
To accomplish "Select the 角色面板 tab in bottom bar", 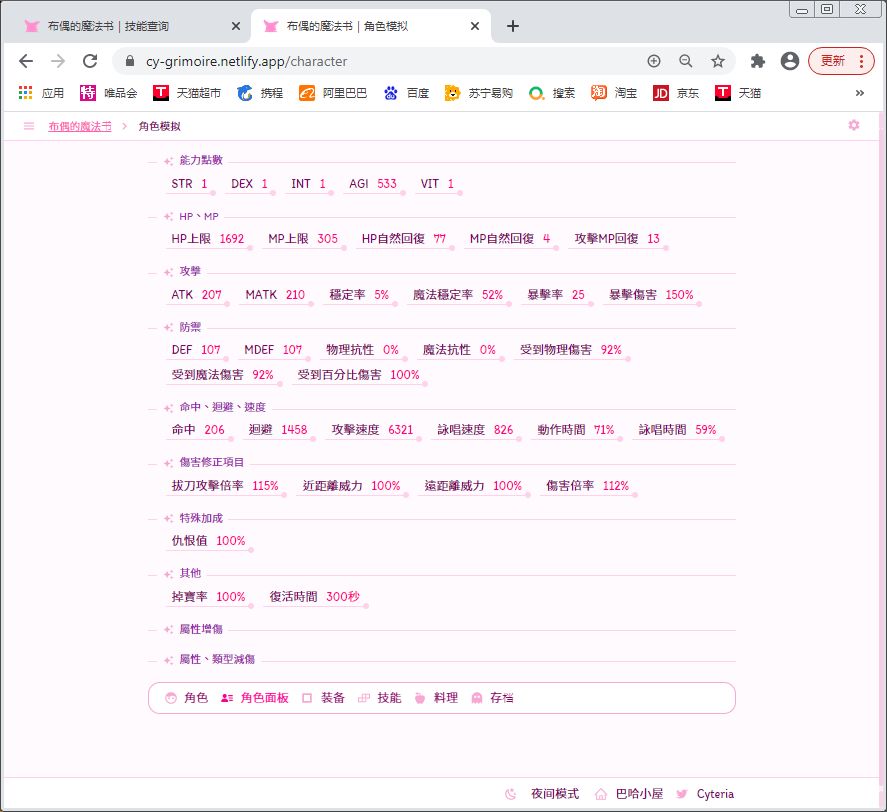I will click(x=255, y=698).
